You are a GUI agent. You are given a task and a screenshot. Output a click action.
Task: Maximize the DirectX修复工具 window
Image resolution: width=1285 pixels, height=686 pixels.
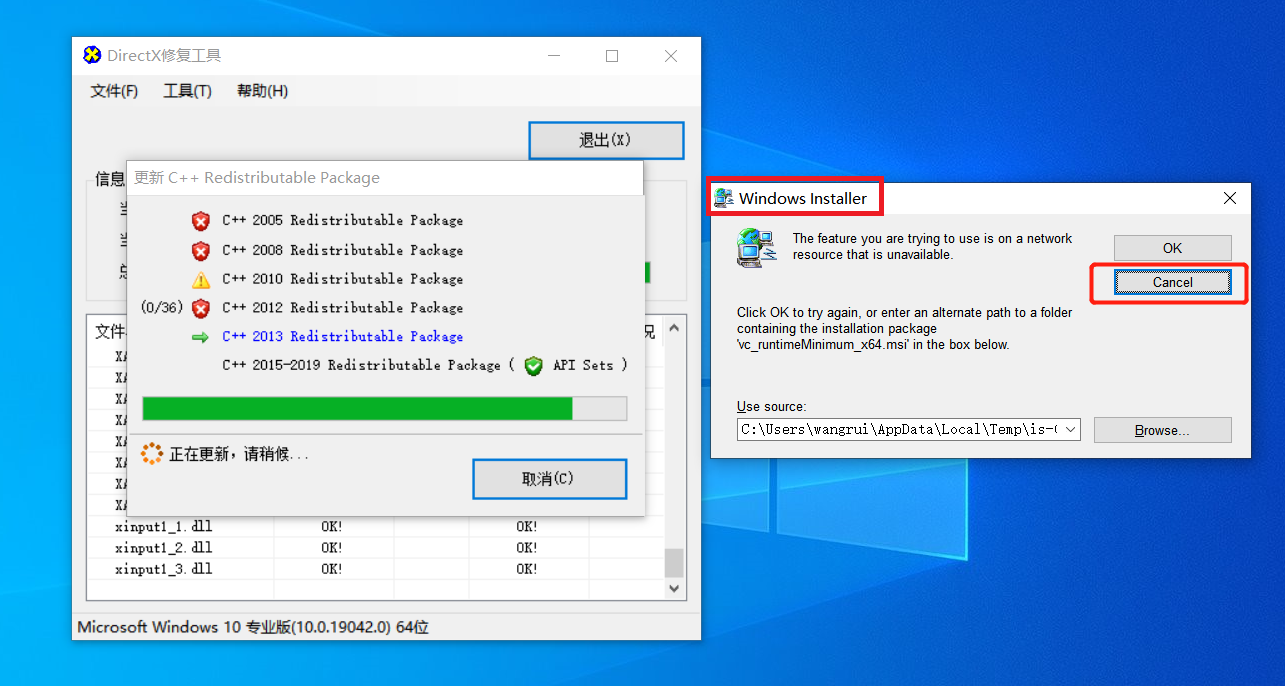(612, 56)
